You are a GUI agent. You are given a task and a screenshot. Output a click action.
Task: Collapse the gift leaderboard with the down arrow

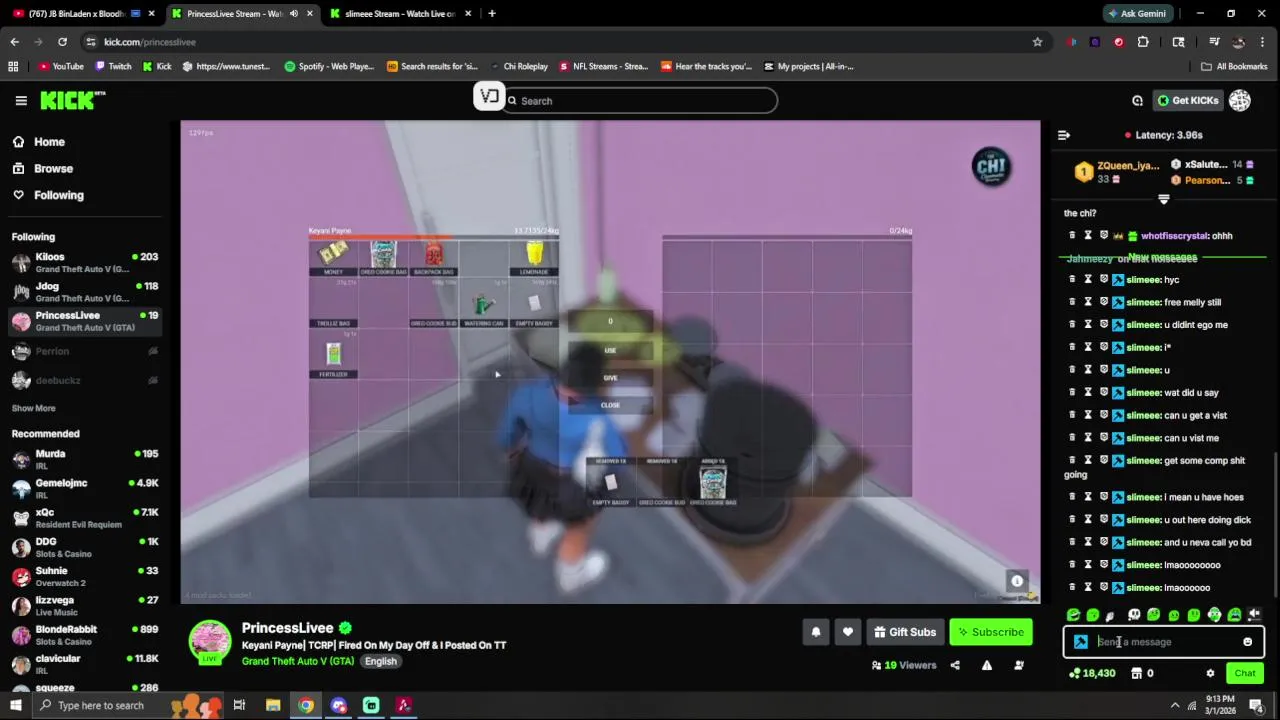point(1163,199)
